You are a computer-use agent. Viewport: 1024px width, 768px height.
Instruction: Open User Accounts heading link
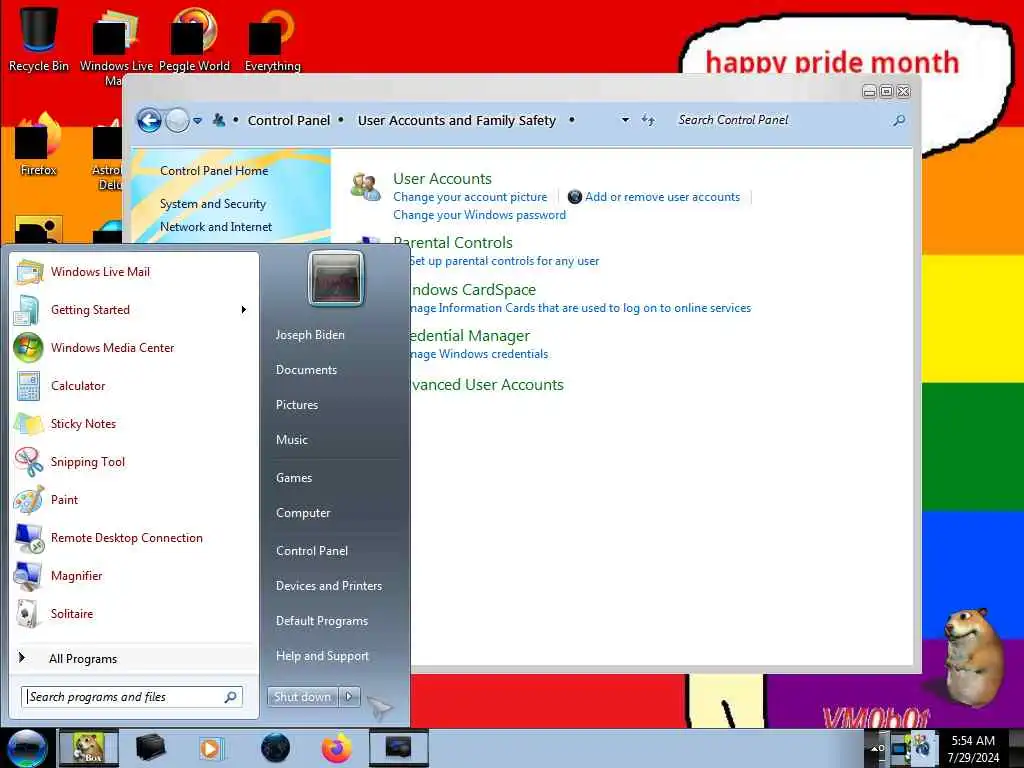point(442,178)
